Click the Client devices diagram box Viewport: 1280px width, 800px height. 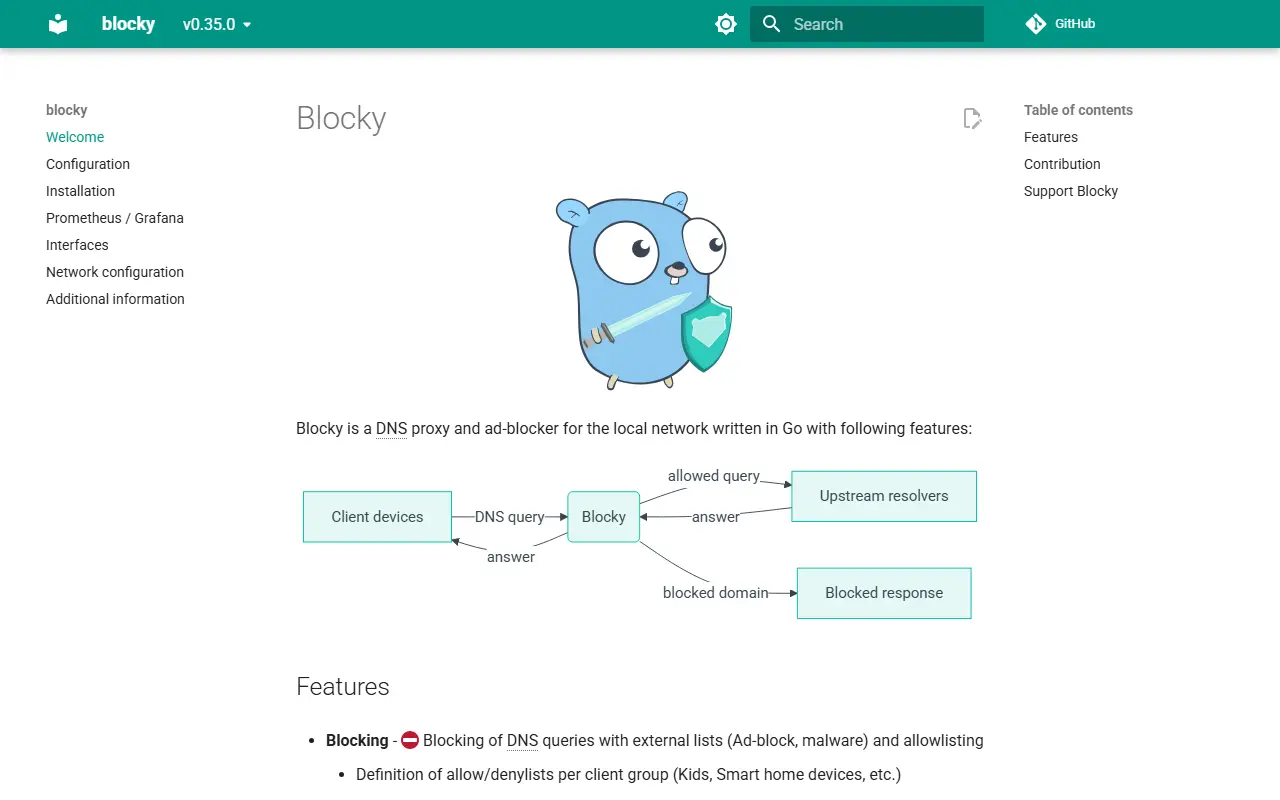tap(377, 517)
